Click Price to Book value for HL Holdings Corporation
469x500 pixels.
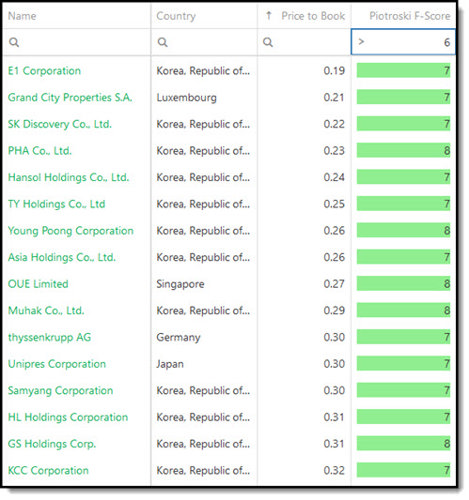[334, 417]
